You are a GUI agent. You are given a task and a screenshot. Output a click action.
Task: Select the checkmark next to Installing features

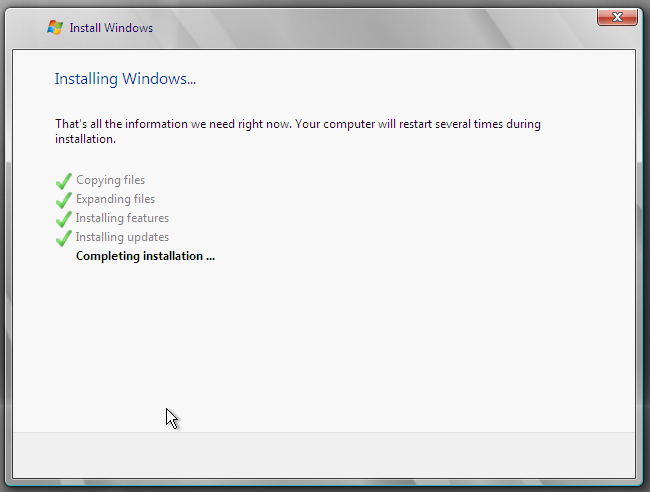coord(64,219)
